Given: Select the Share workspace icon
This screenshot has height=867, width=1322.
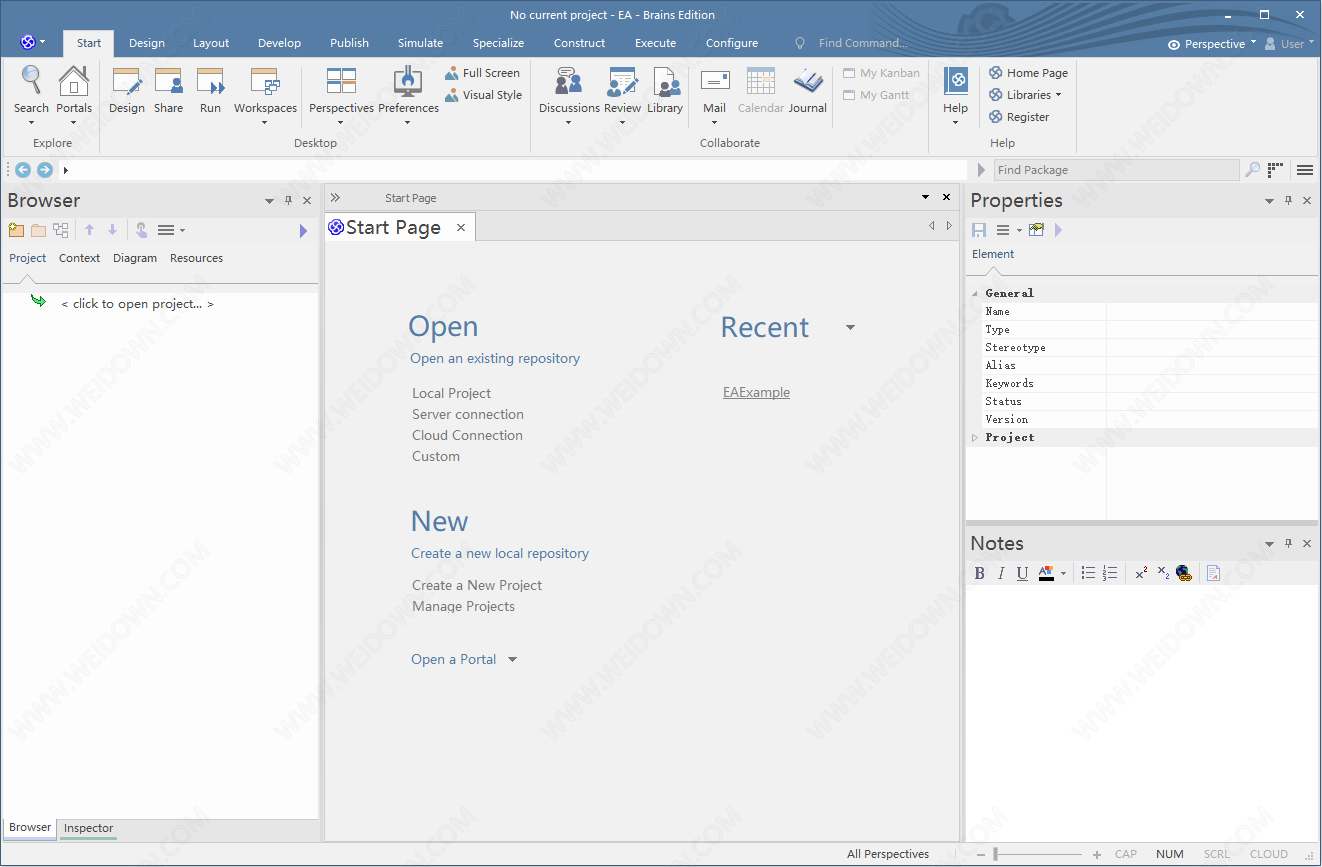Looking at the screenshot, I should pos(168,82).
